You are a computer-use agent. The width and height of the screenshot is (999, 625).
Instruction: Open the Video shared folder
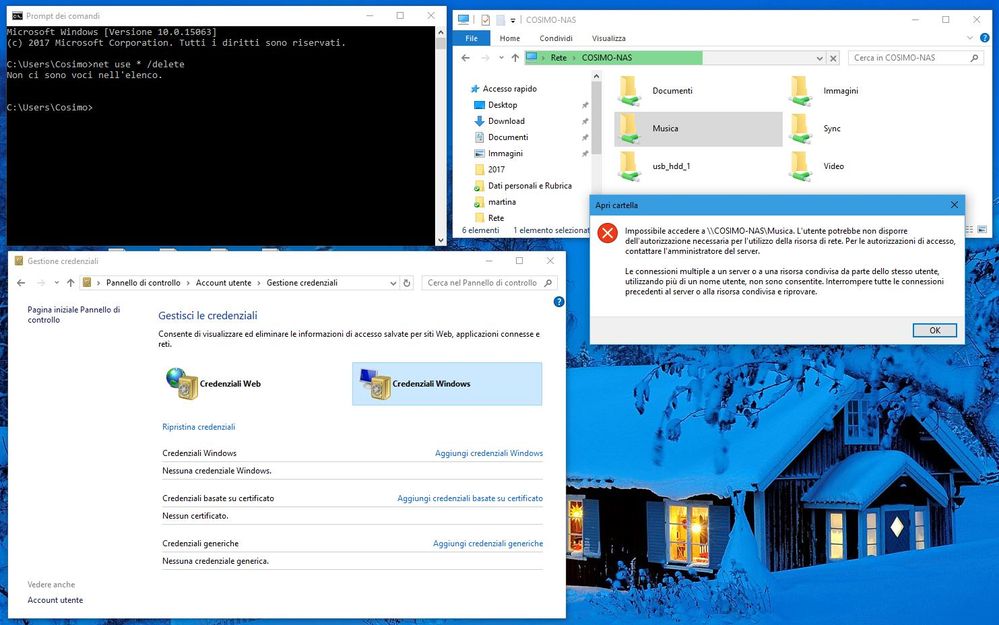800,166
